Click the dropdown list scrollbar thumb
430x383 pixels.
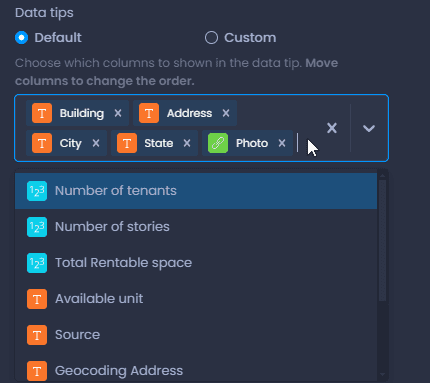(382, 241)
